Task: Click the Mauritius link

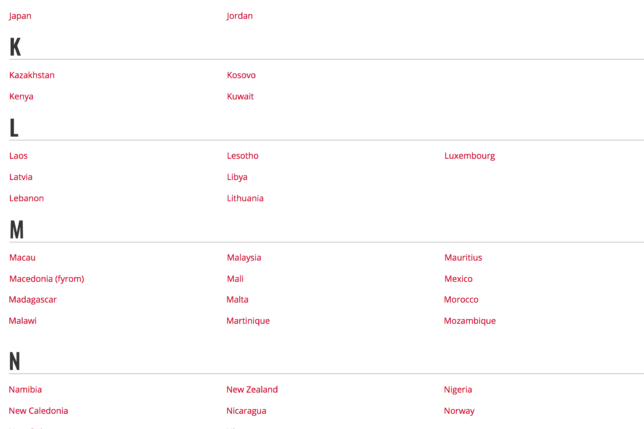Action: tap(463, 258)
